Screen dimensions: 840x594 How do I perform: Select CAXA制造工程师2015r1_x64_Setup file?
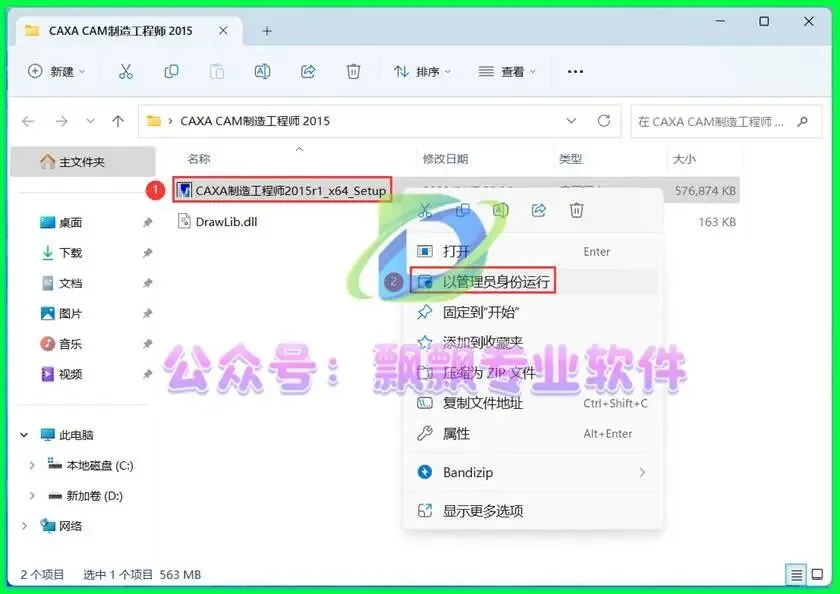point(282,190)
